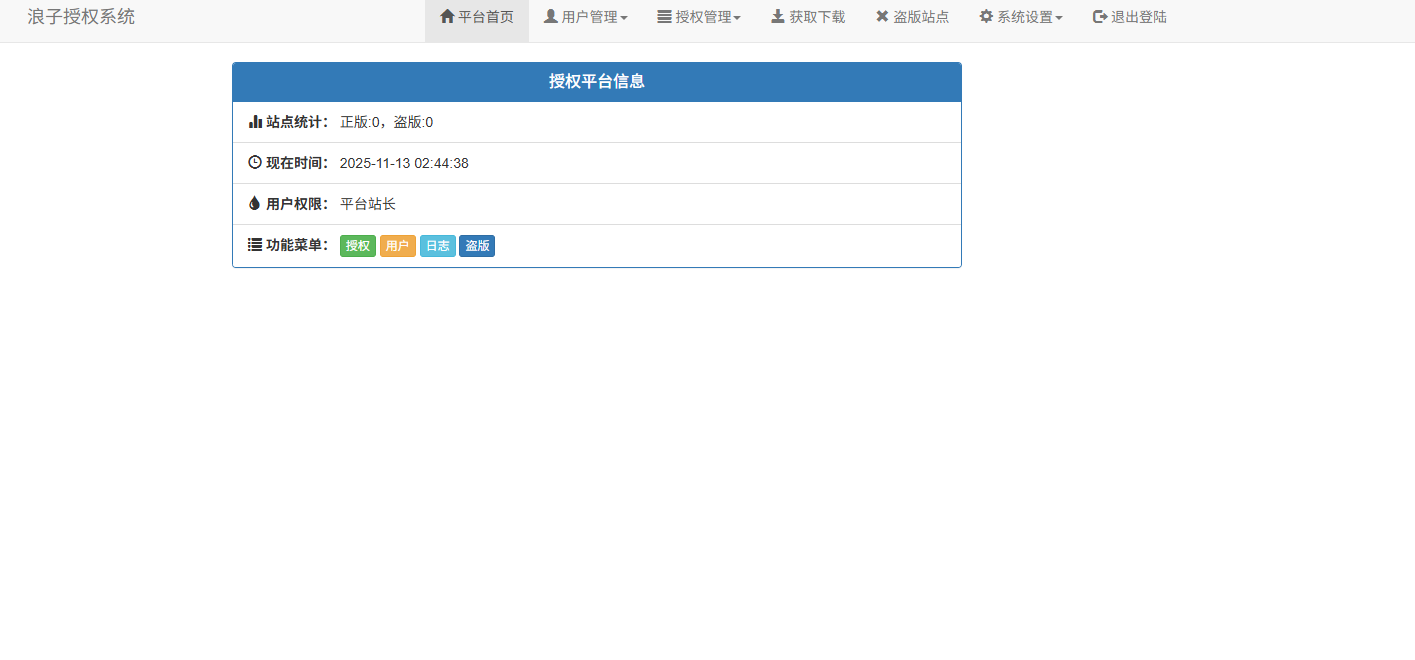Click the list icon beside 授权管理

click(662, 16)
